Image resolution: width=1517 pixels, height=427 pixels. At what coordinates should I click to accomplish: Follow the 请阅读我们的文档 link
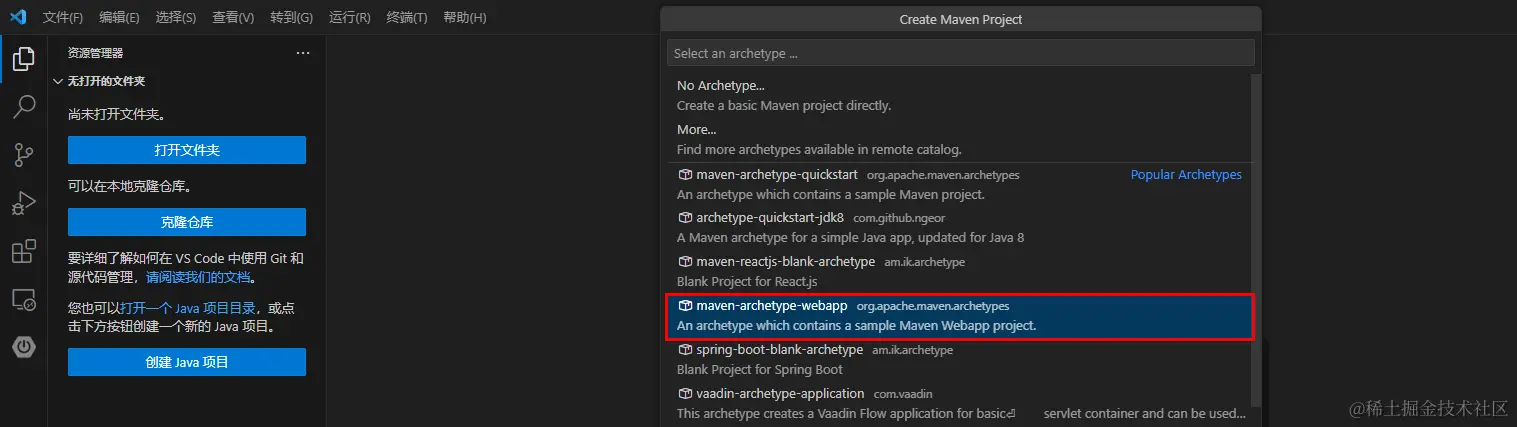pyautogui.click(x=198, y=277)
